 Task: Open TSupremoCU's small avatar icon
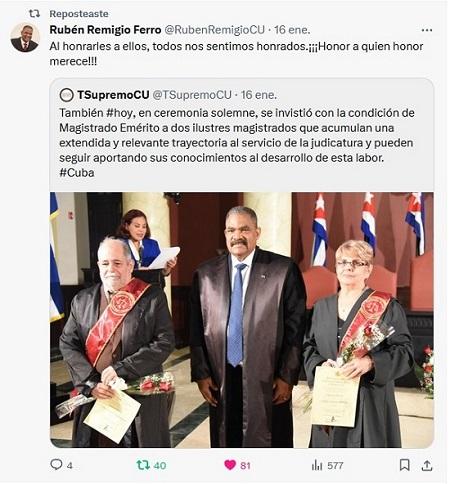tap(66, 95)
